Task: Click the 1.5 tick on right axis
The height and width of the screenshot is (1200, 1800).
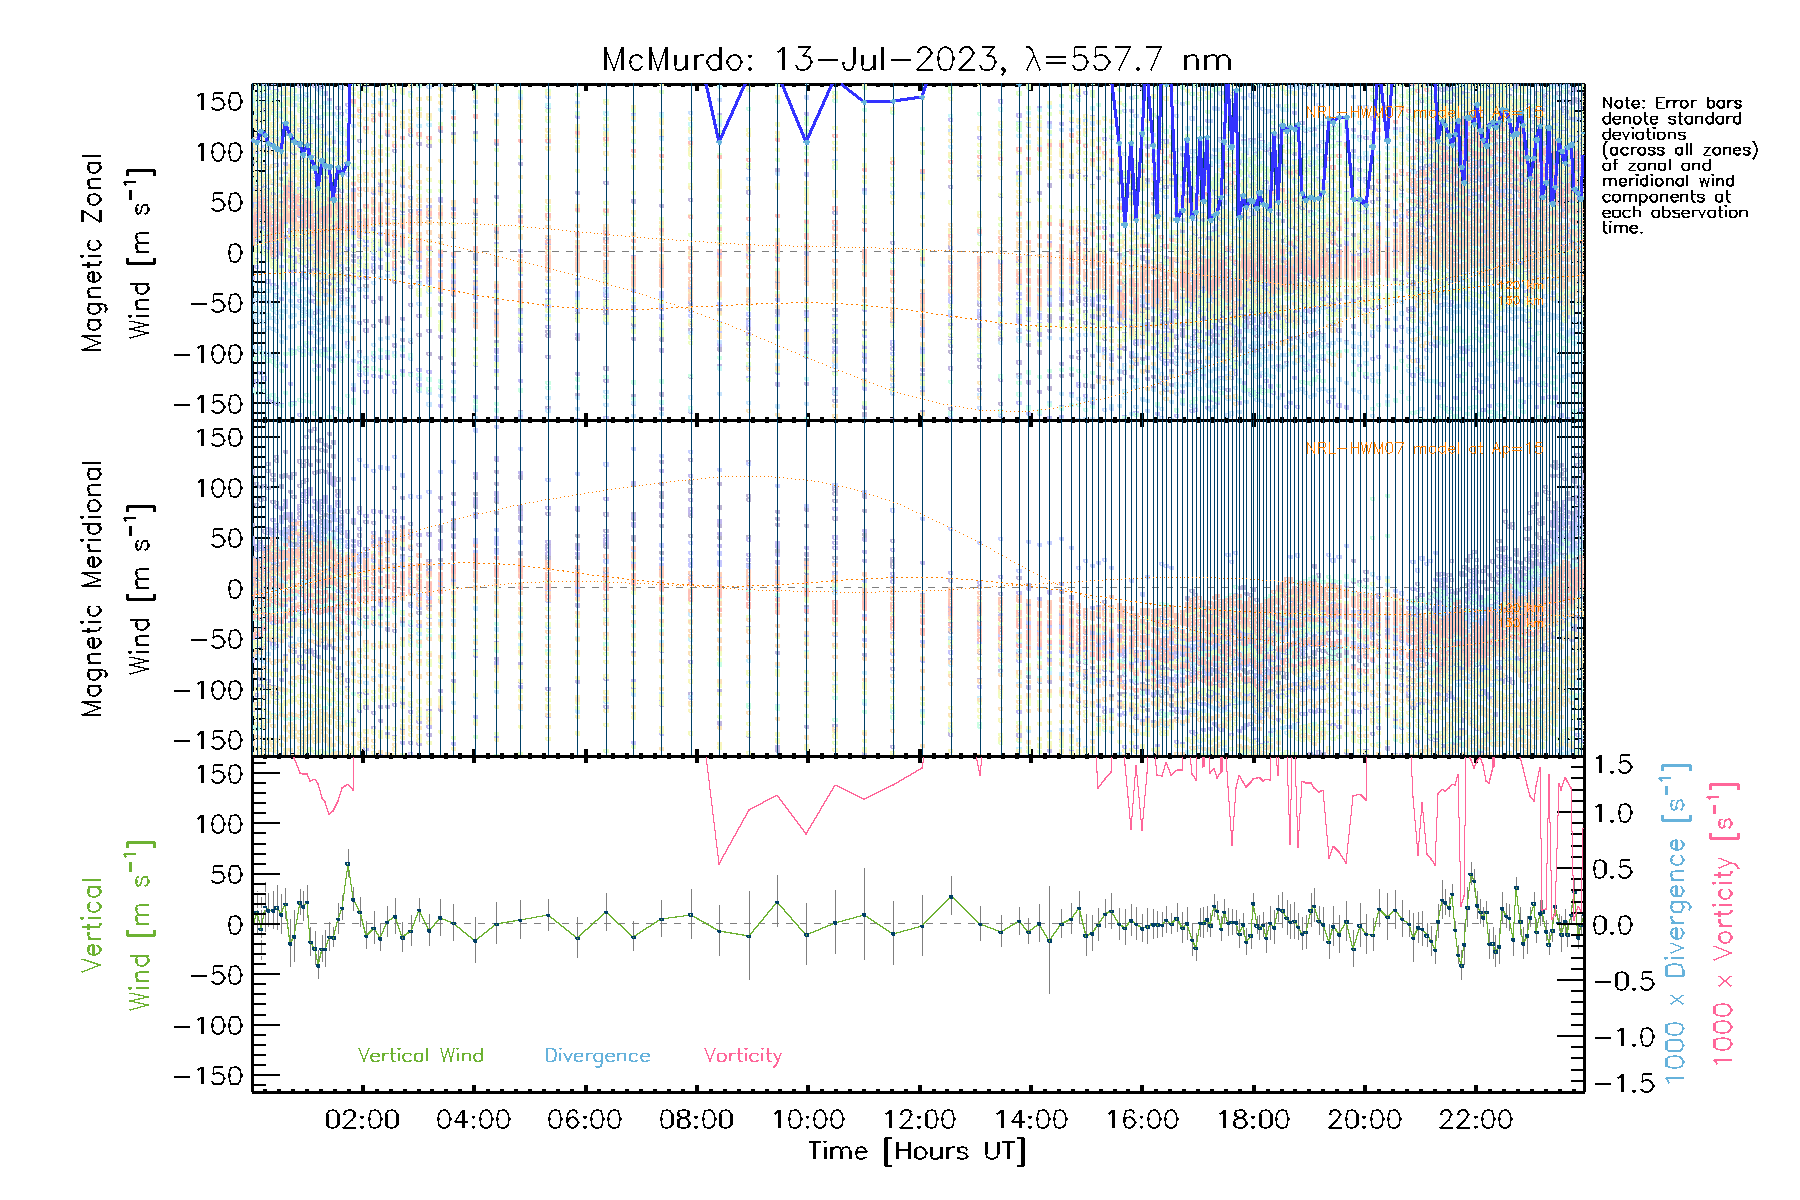Action: pos(1612,765)
